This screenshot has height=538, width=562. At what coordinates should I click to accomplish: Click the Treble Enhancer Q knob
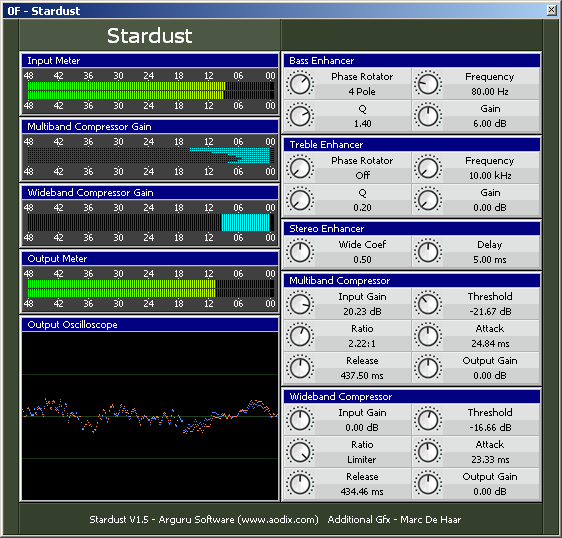coord(300,200)
